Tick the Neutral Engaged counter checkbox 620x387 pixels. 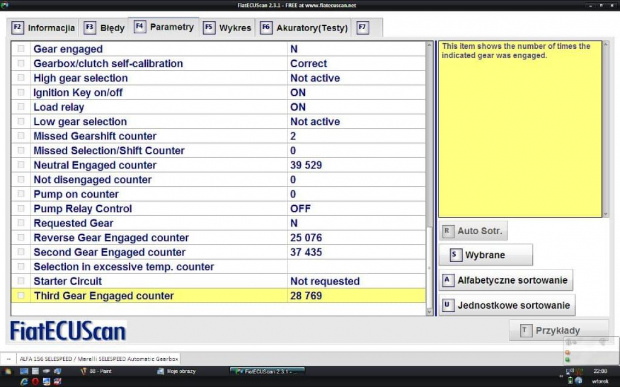[21, 165]
